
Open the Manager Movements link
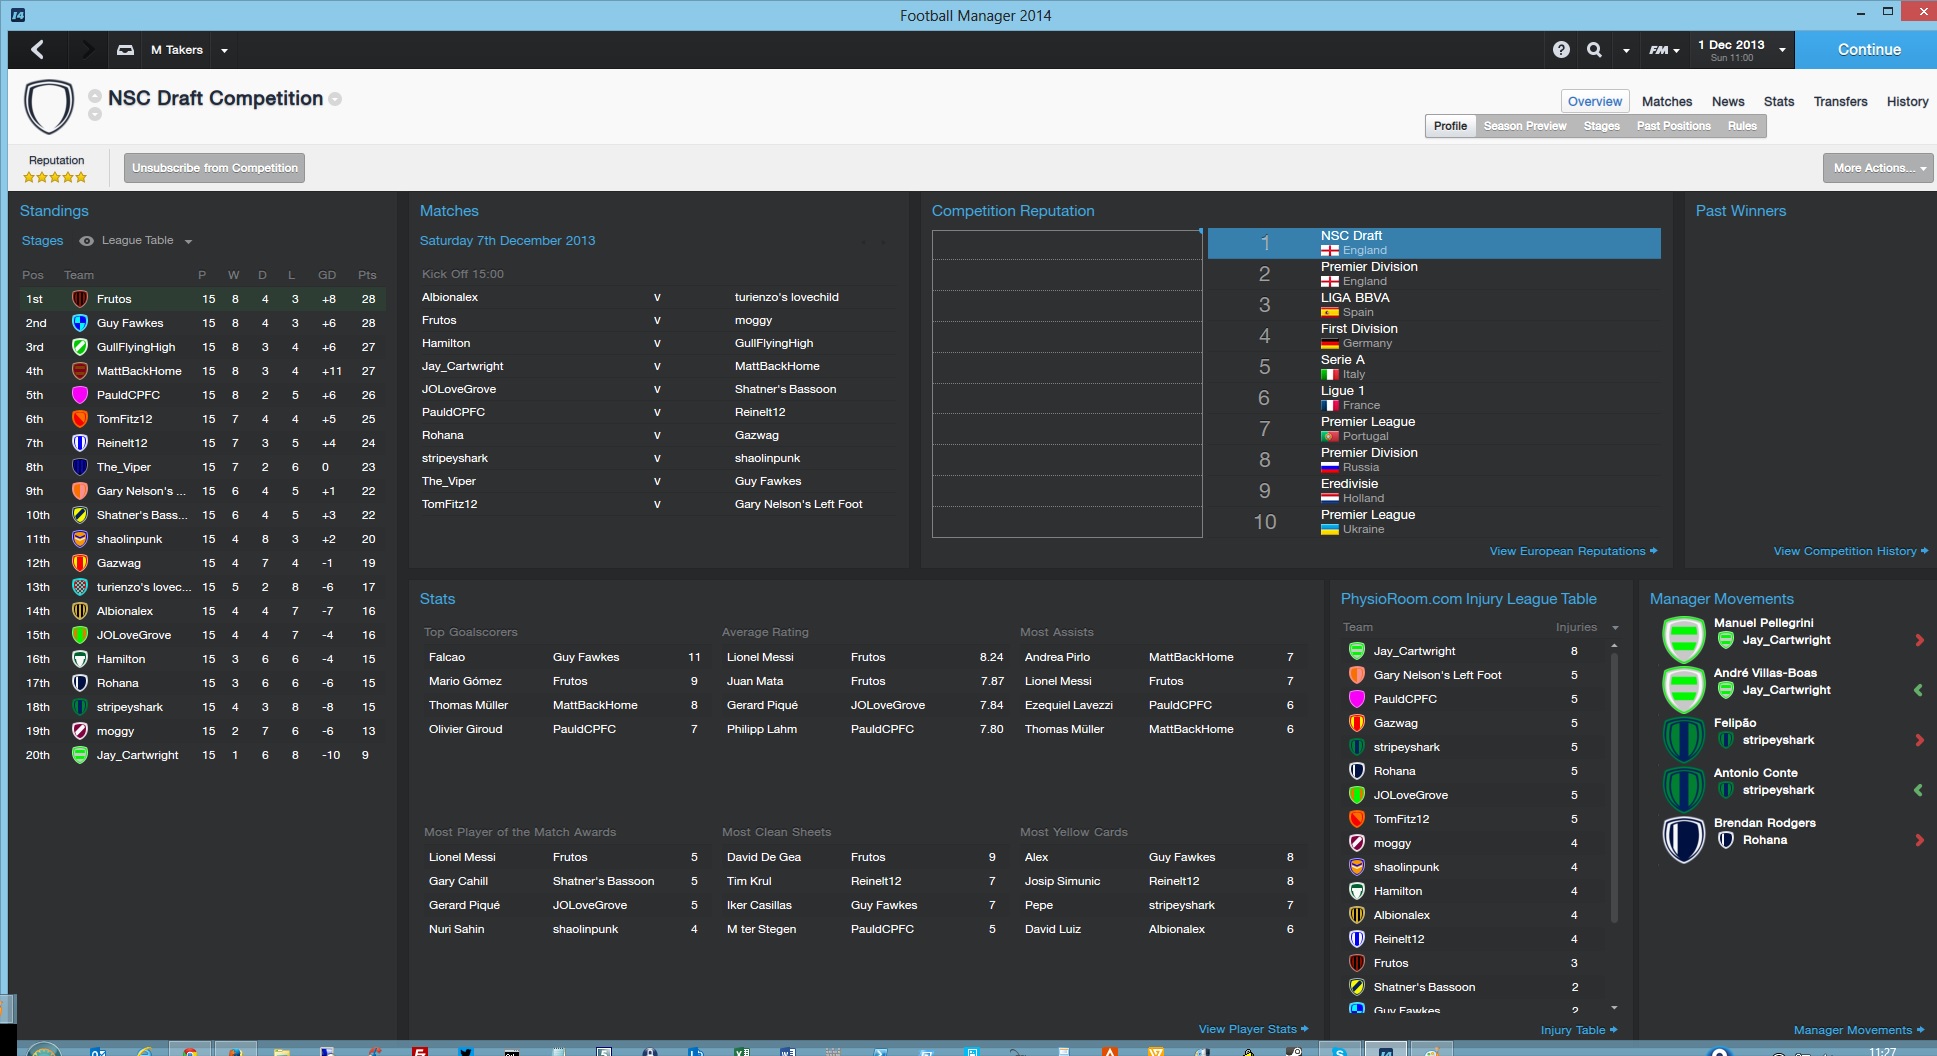point(1858,1031)
